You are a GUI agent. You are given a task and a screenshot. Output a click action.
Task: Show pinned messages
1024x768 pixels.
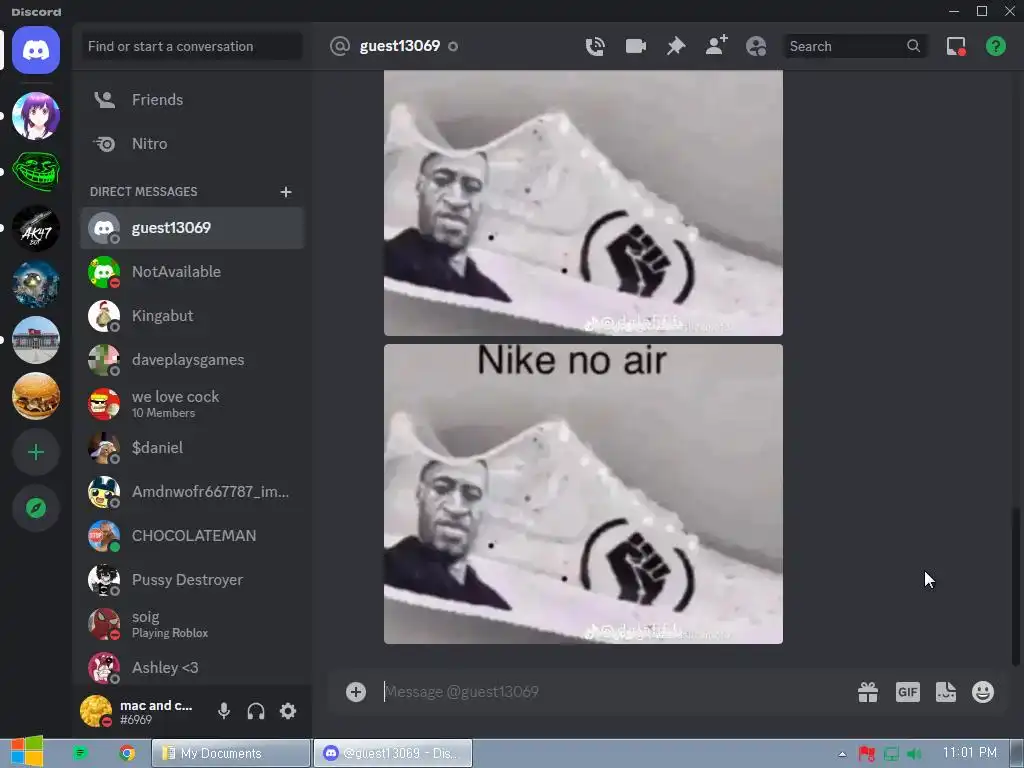click(676, 46)
